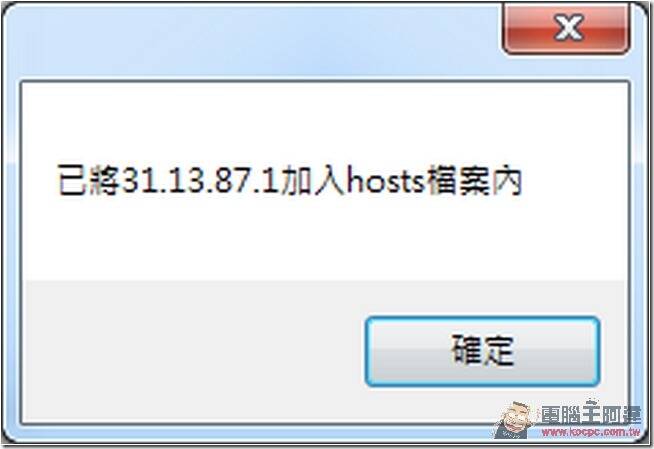Confirm the message with the 確定 button
This screenshot has height=449, width=654.
483,351
